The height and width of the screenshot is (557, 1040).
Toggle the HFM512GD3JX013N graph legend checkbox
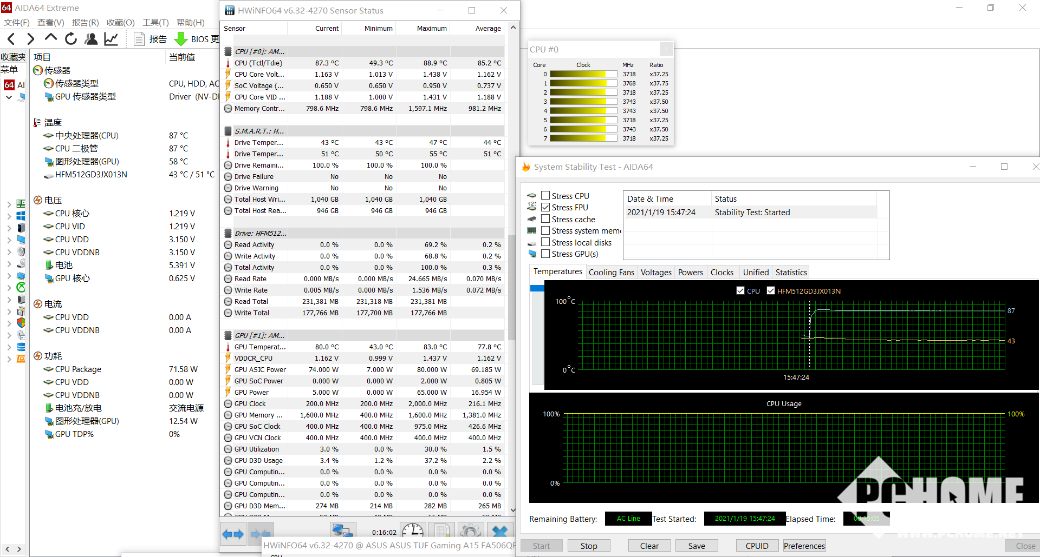(x=771, y=290)
